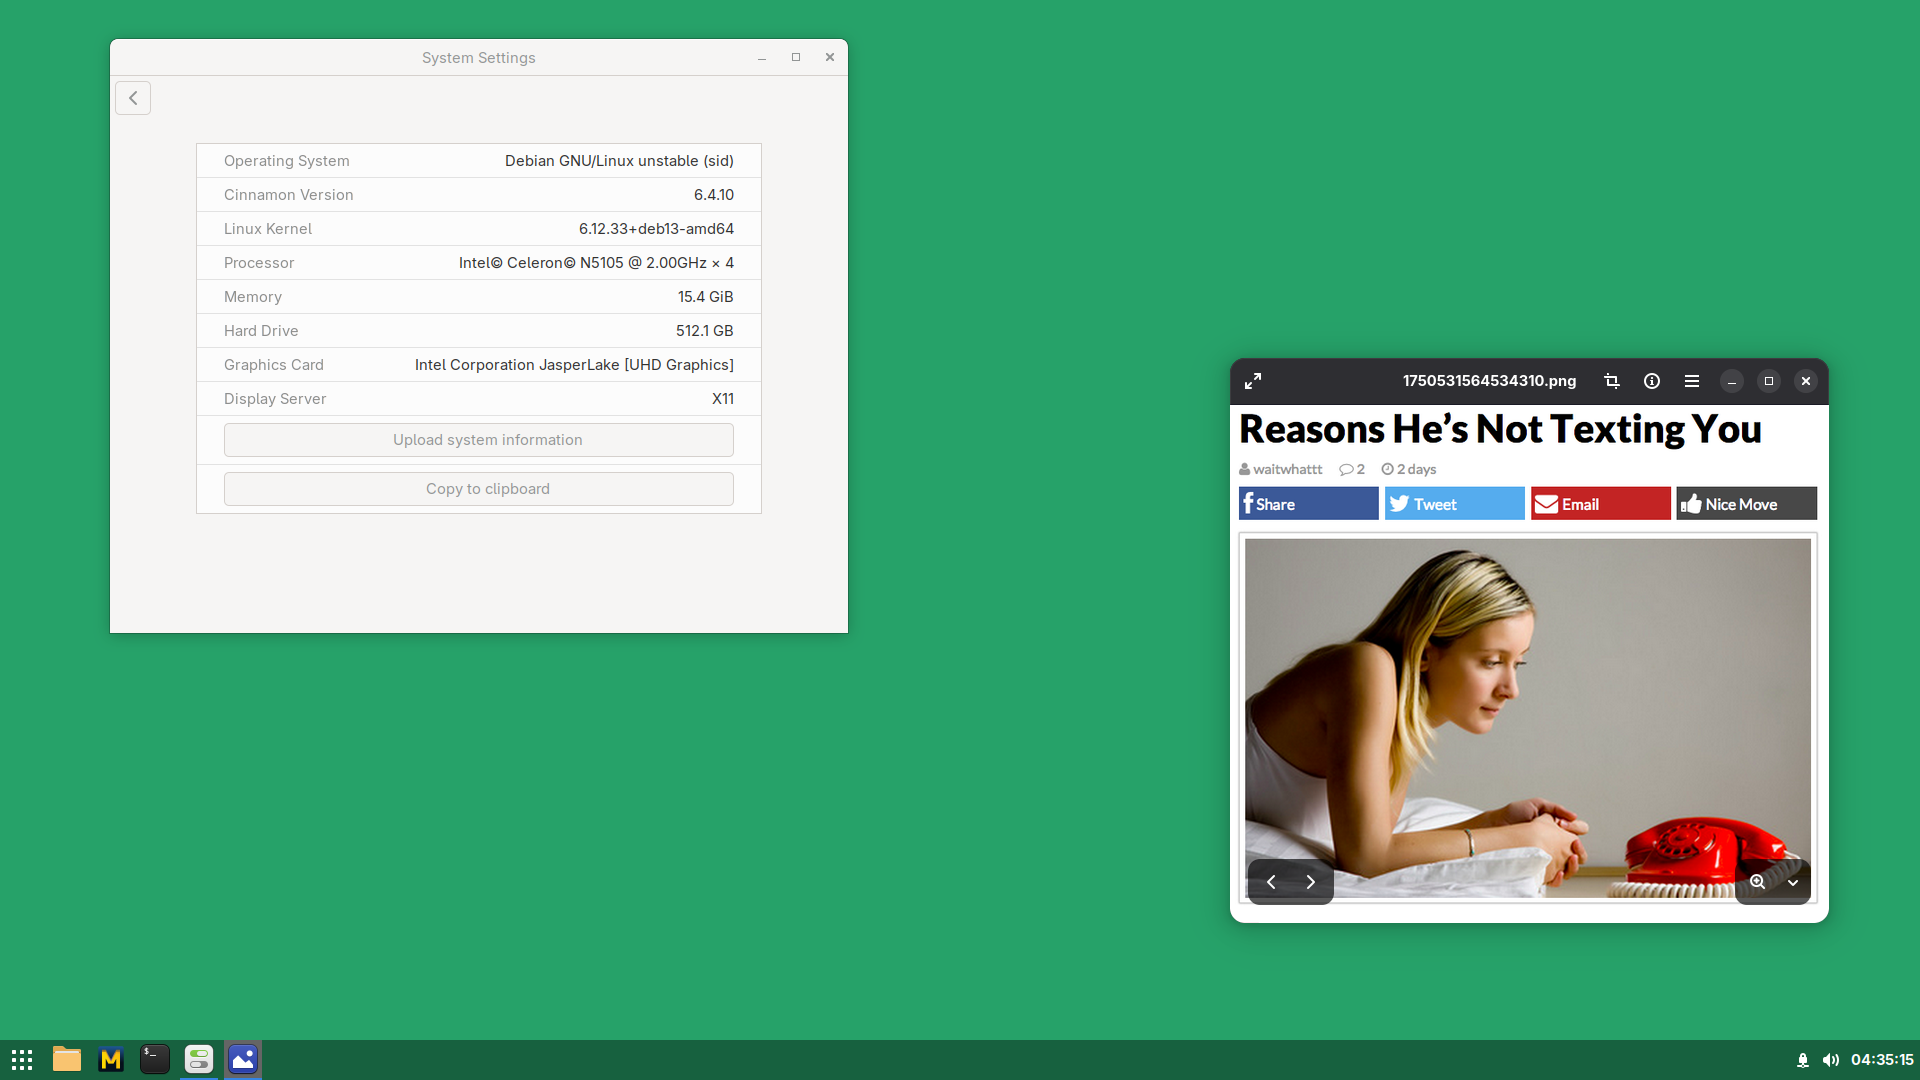Show image info panel
1920x1080 pixels.
coord(1652,381)
